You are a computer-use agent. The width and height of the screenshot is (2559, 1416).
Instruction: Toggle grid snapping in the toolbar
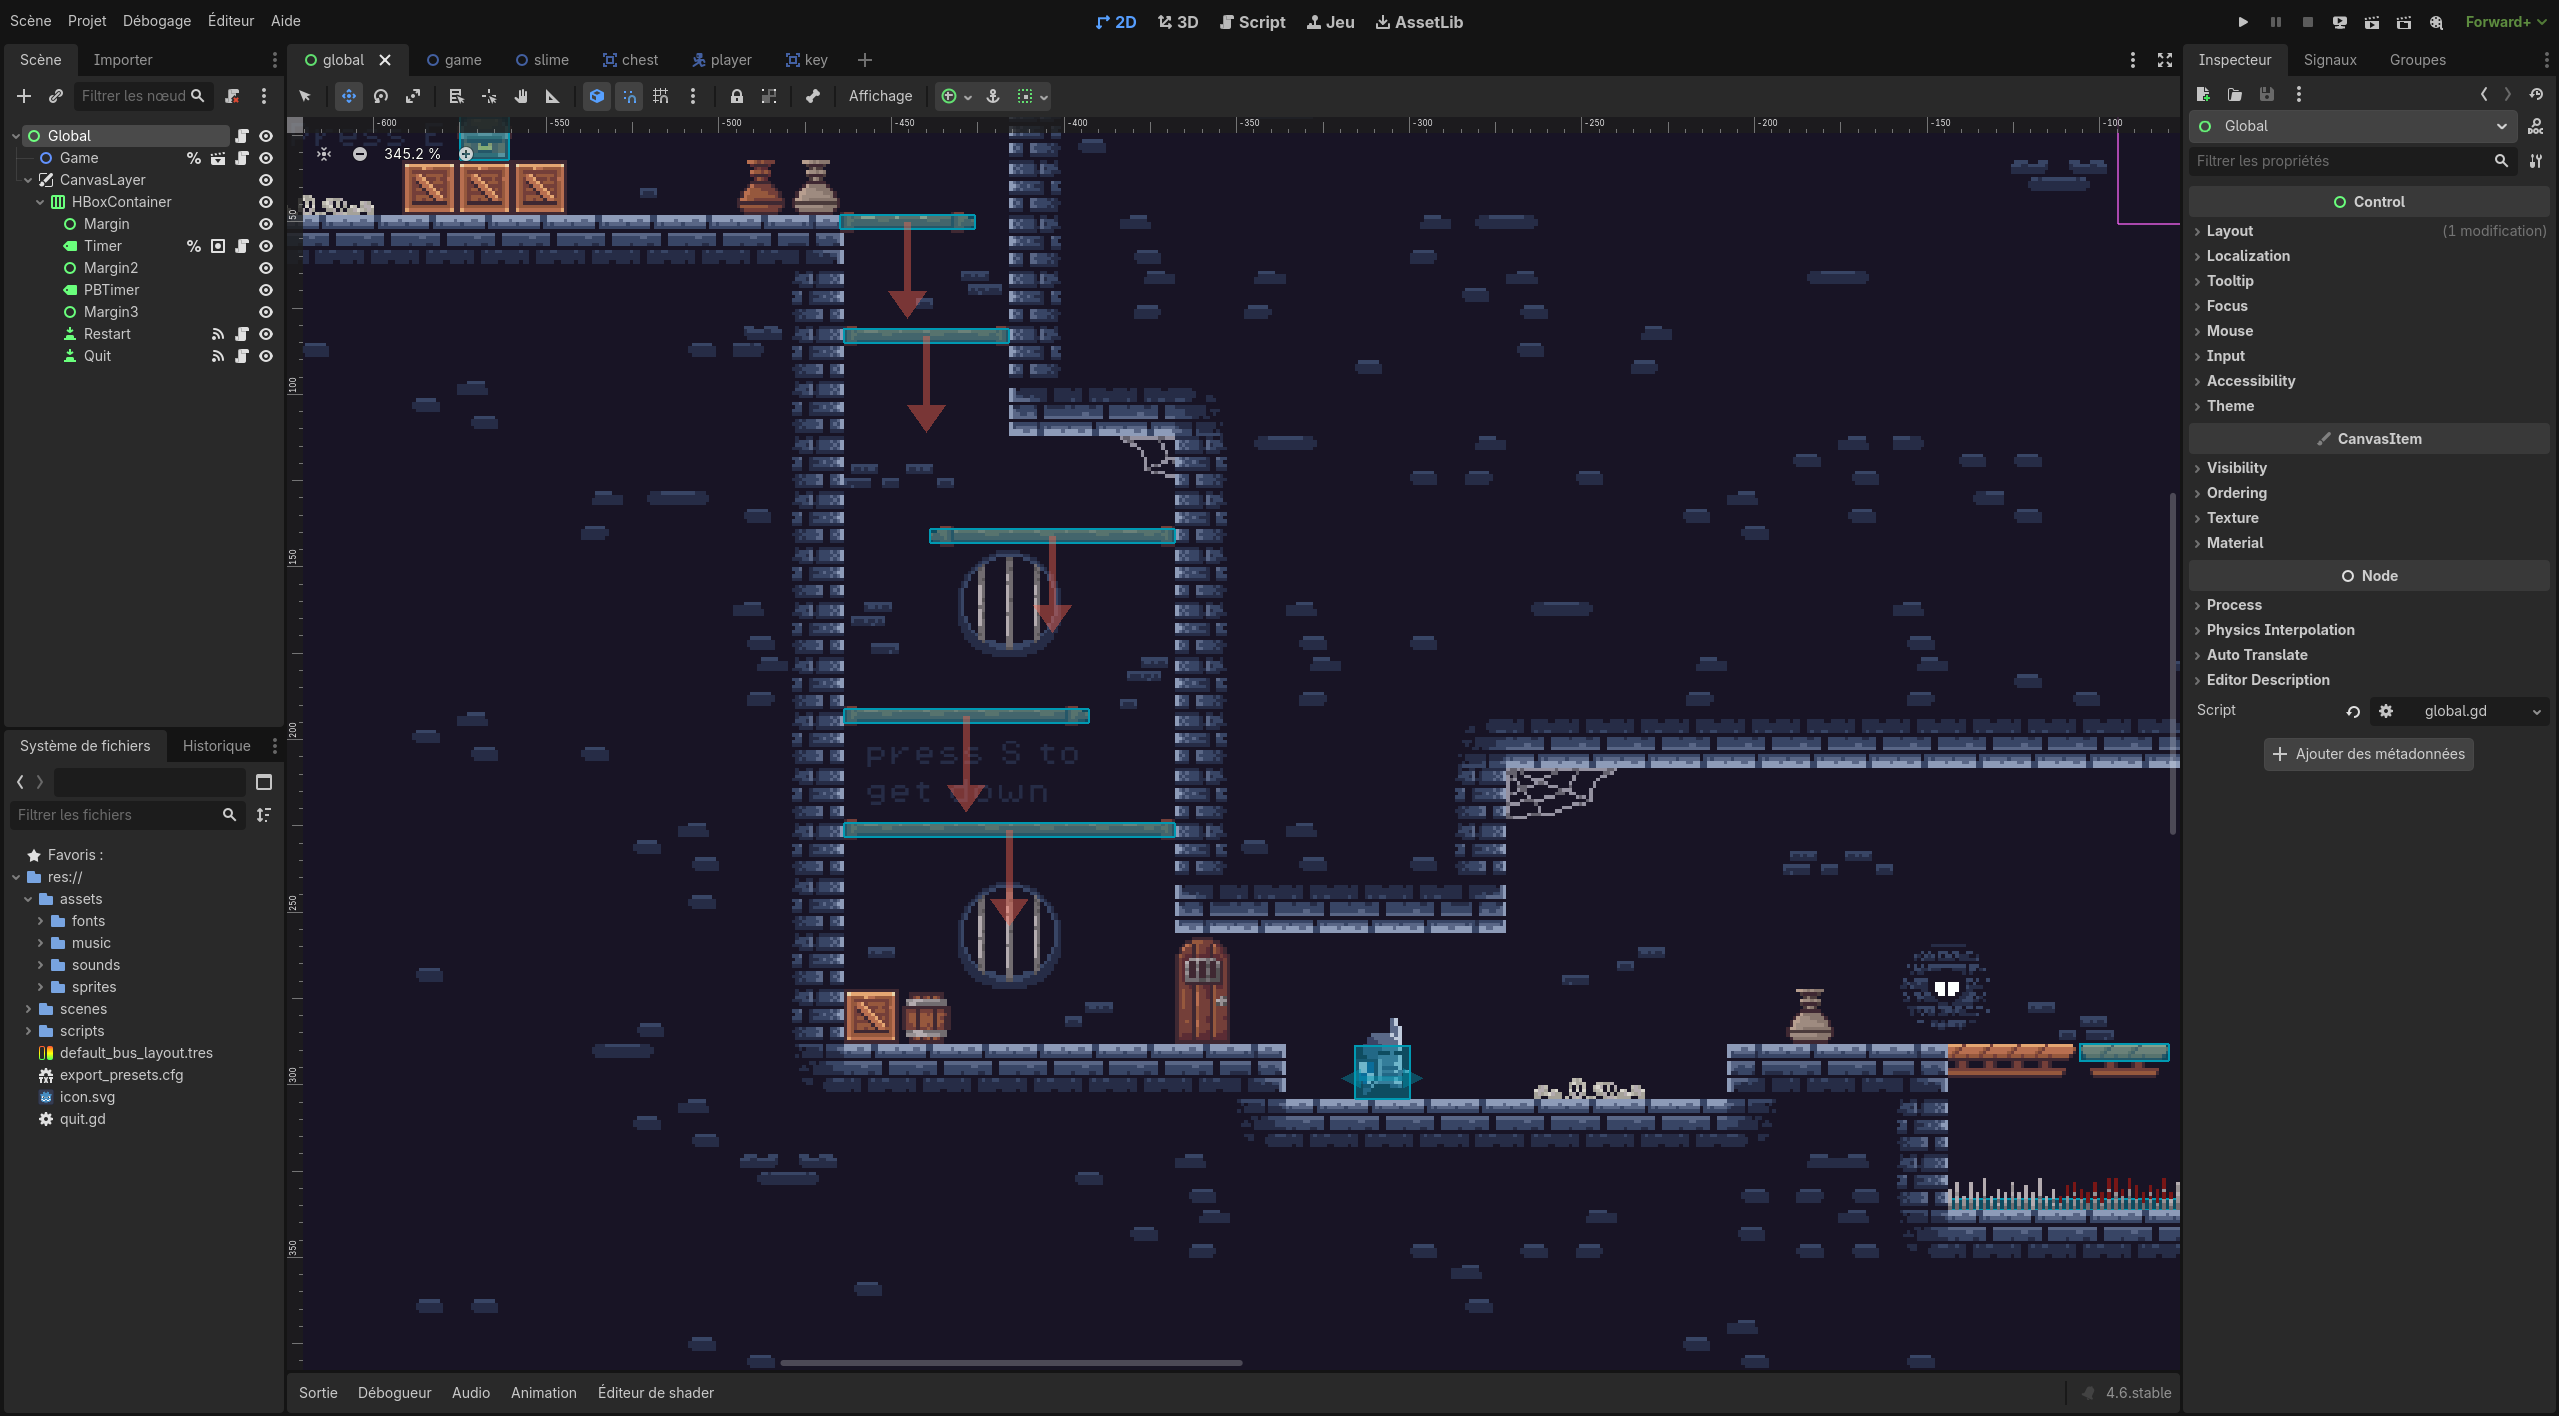pos(660,96)
